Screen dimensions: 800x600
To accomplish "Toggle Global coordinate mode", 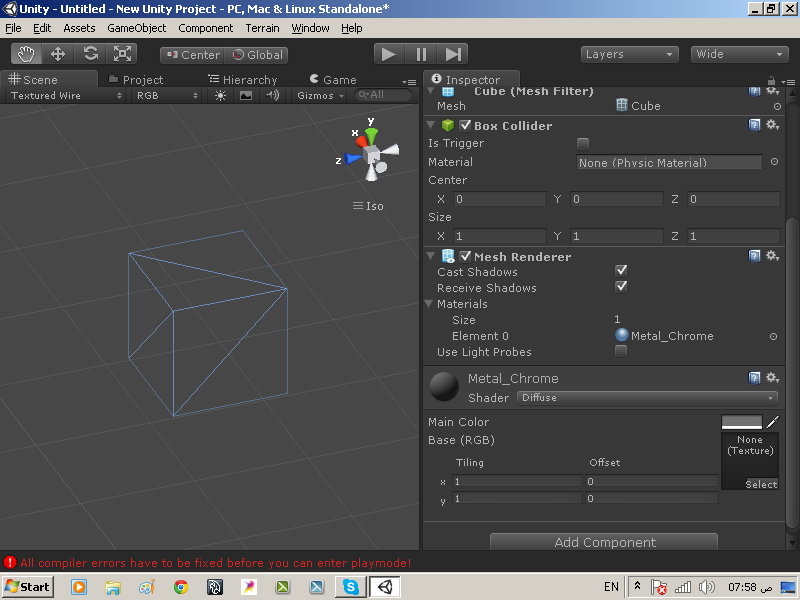I will [x=257, y=55].
